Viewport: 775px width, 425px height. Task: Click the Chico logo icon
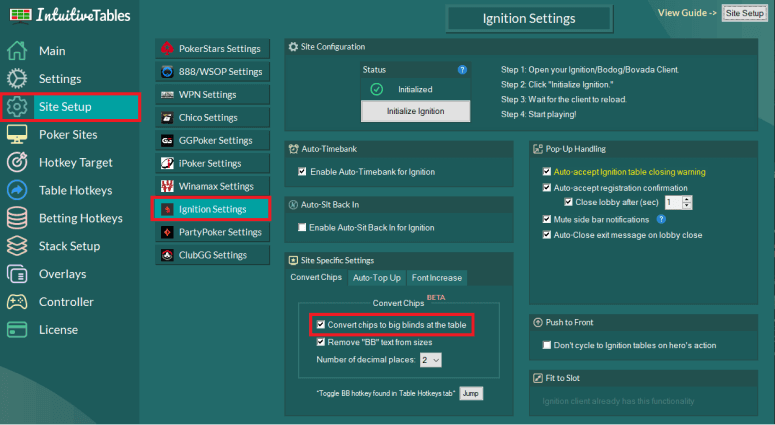coord(167,118)
